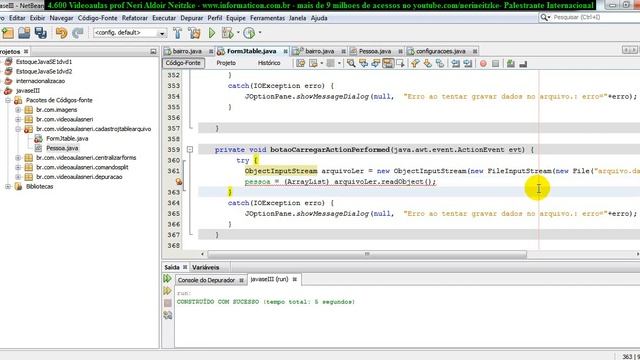Click the Shift Line Left icon
Image resolution: width=640 pixels, height=360 pixels.
coord(456,63)
